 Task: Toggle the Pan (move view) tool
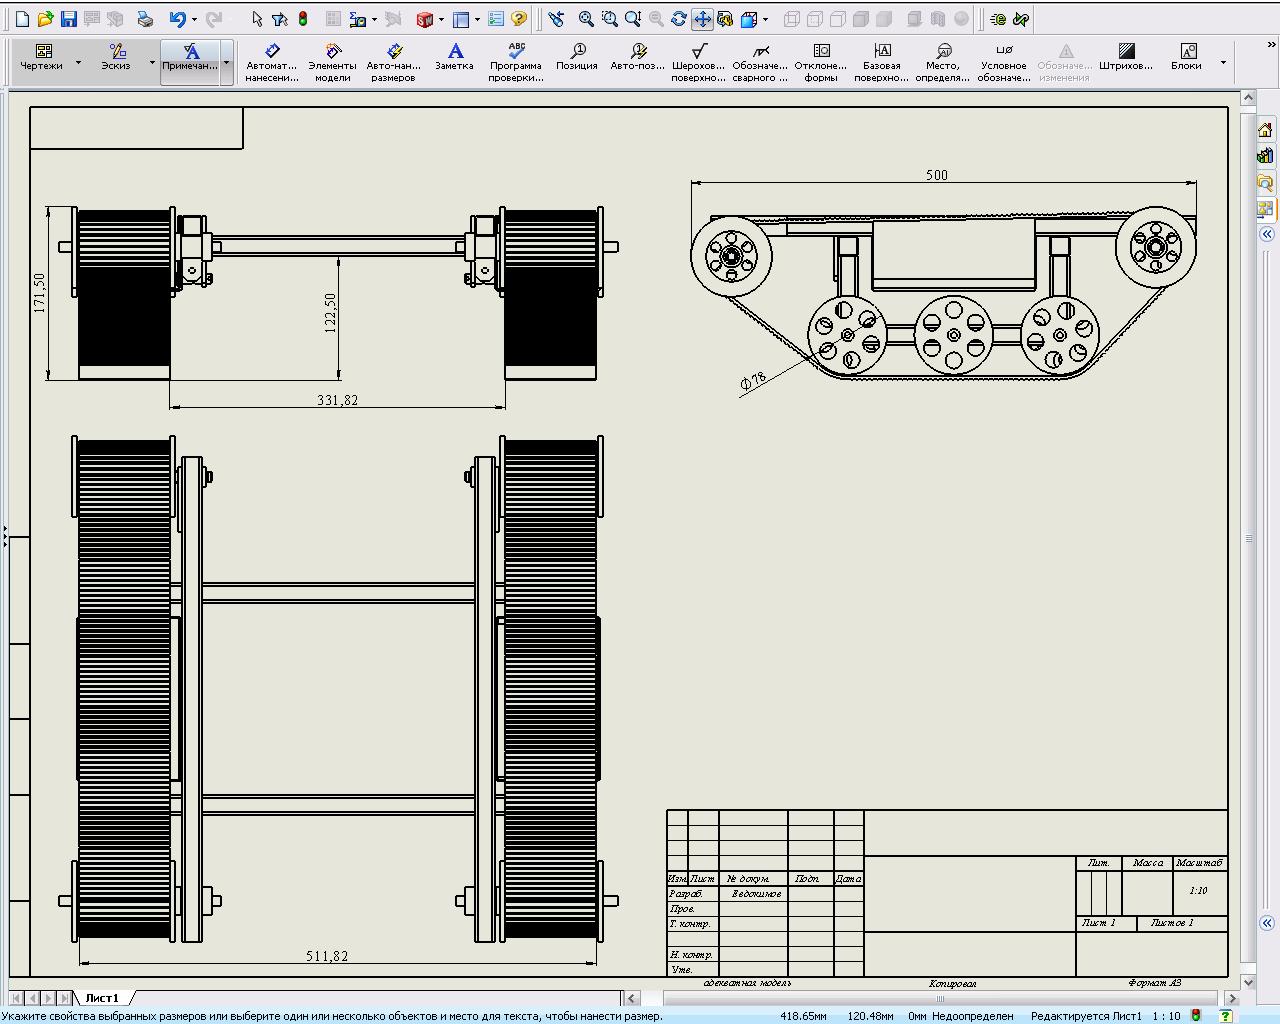702,19
